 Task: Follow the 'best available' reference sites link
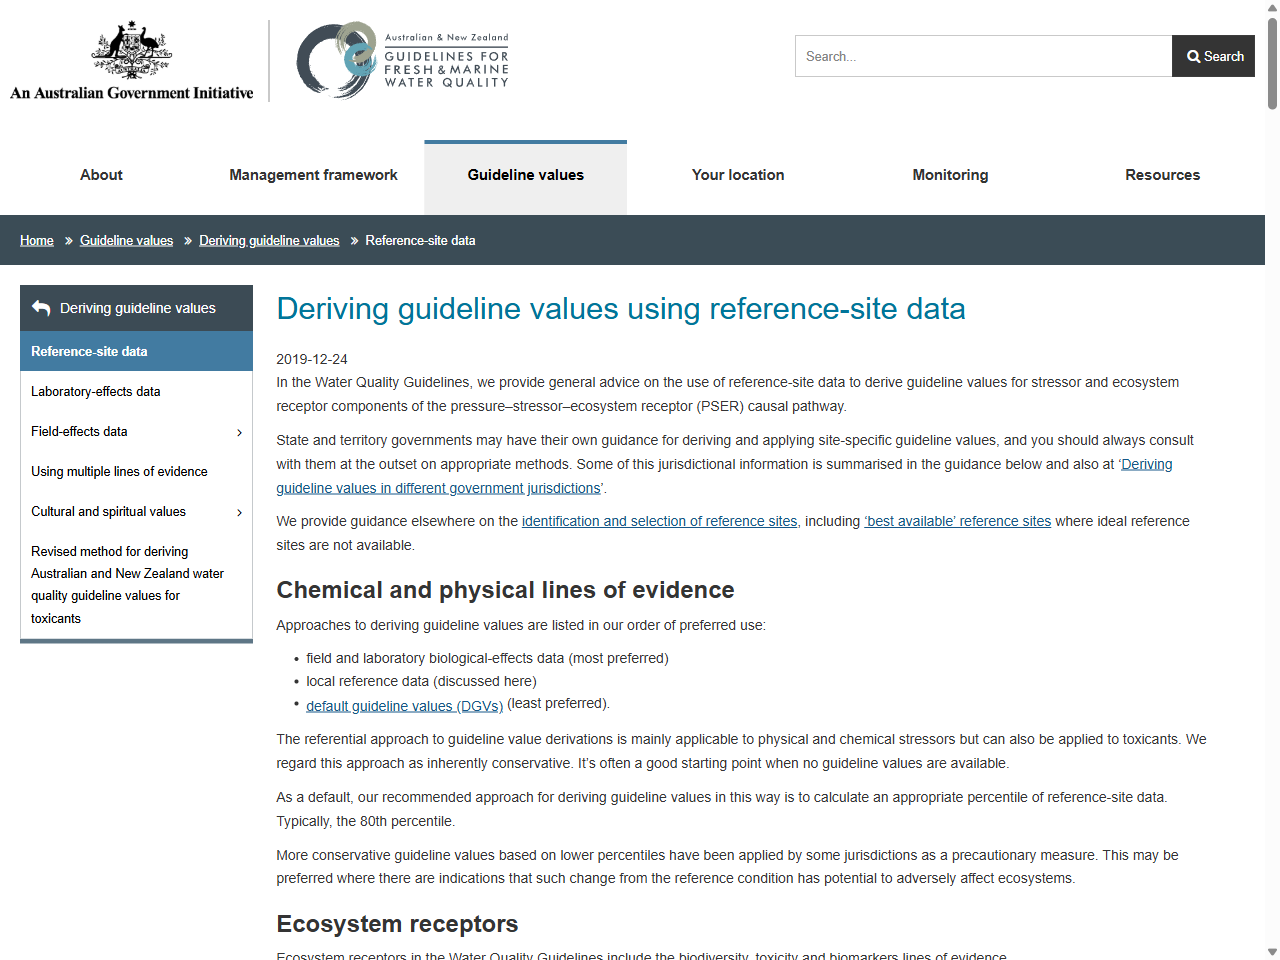957,521
